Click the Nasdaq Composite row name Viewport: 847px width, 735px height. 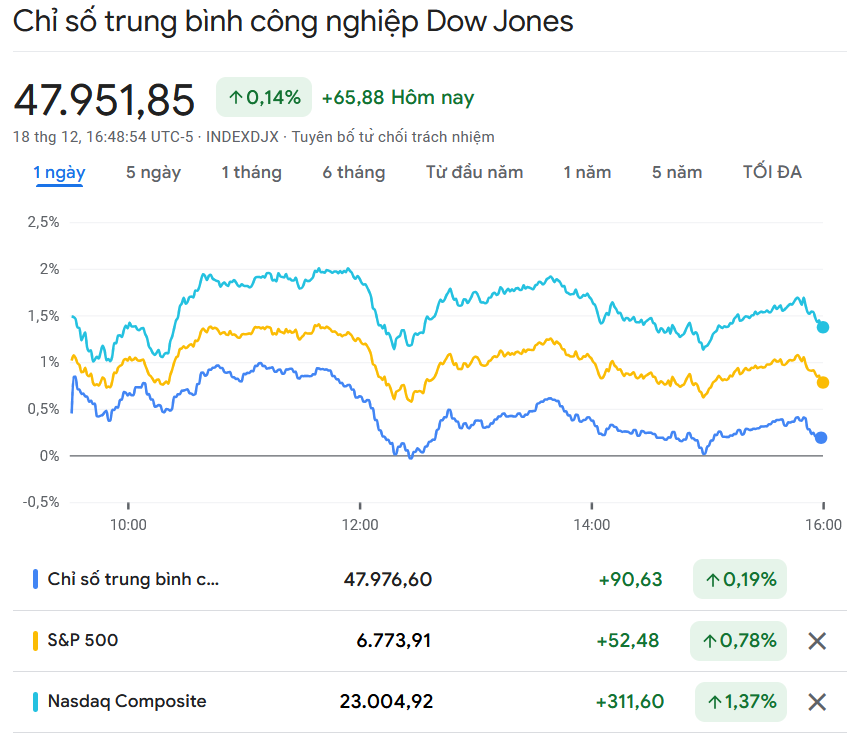click(x=127, y=701)
